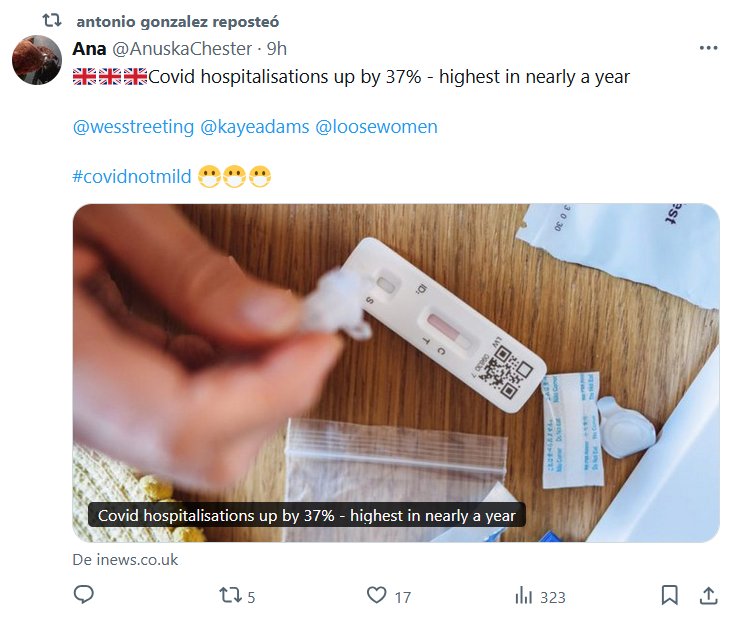This screenshot has height=618, width=736.
Task: Visit the @wesstreeting mention
Action: pos(133,127)
